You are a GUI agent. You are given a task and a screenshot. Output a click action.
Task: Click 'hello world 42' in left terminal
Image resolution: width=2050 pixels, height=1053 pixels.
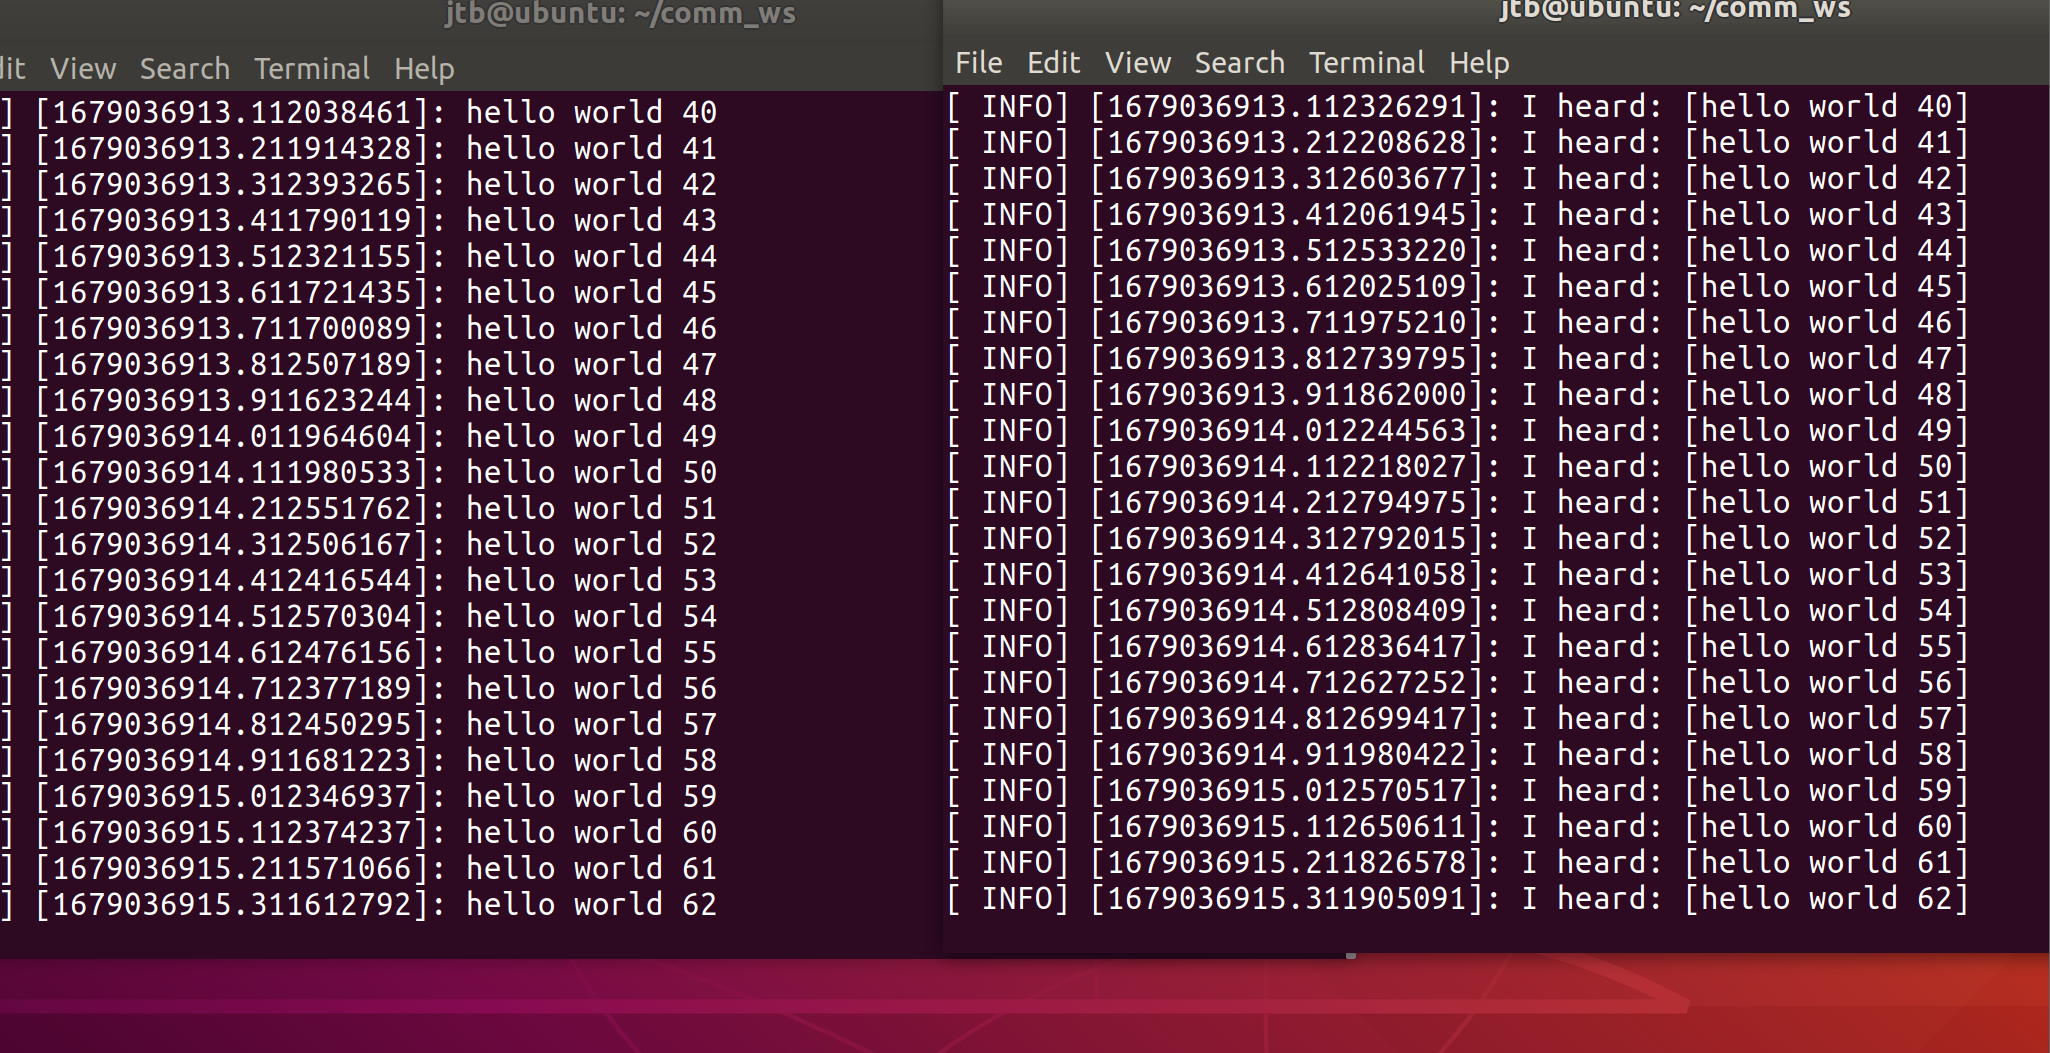pos(591,184)
